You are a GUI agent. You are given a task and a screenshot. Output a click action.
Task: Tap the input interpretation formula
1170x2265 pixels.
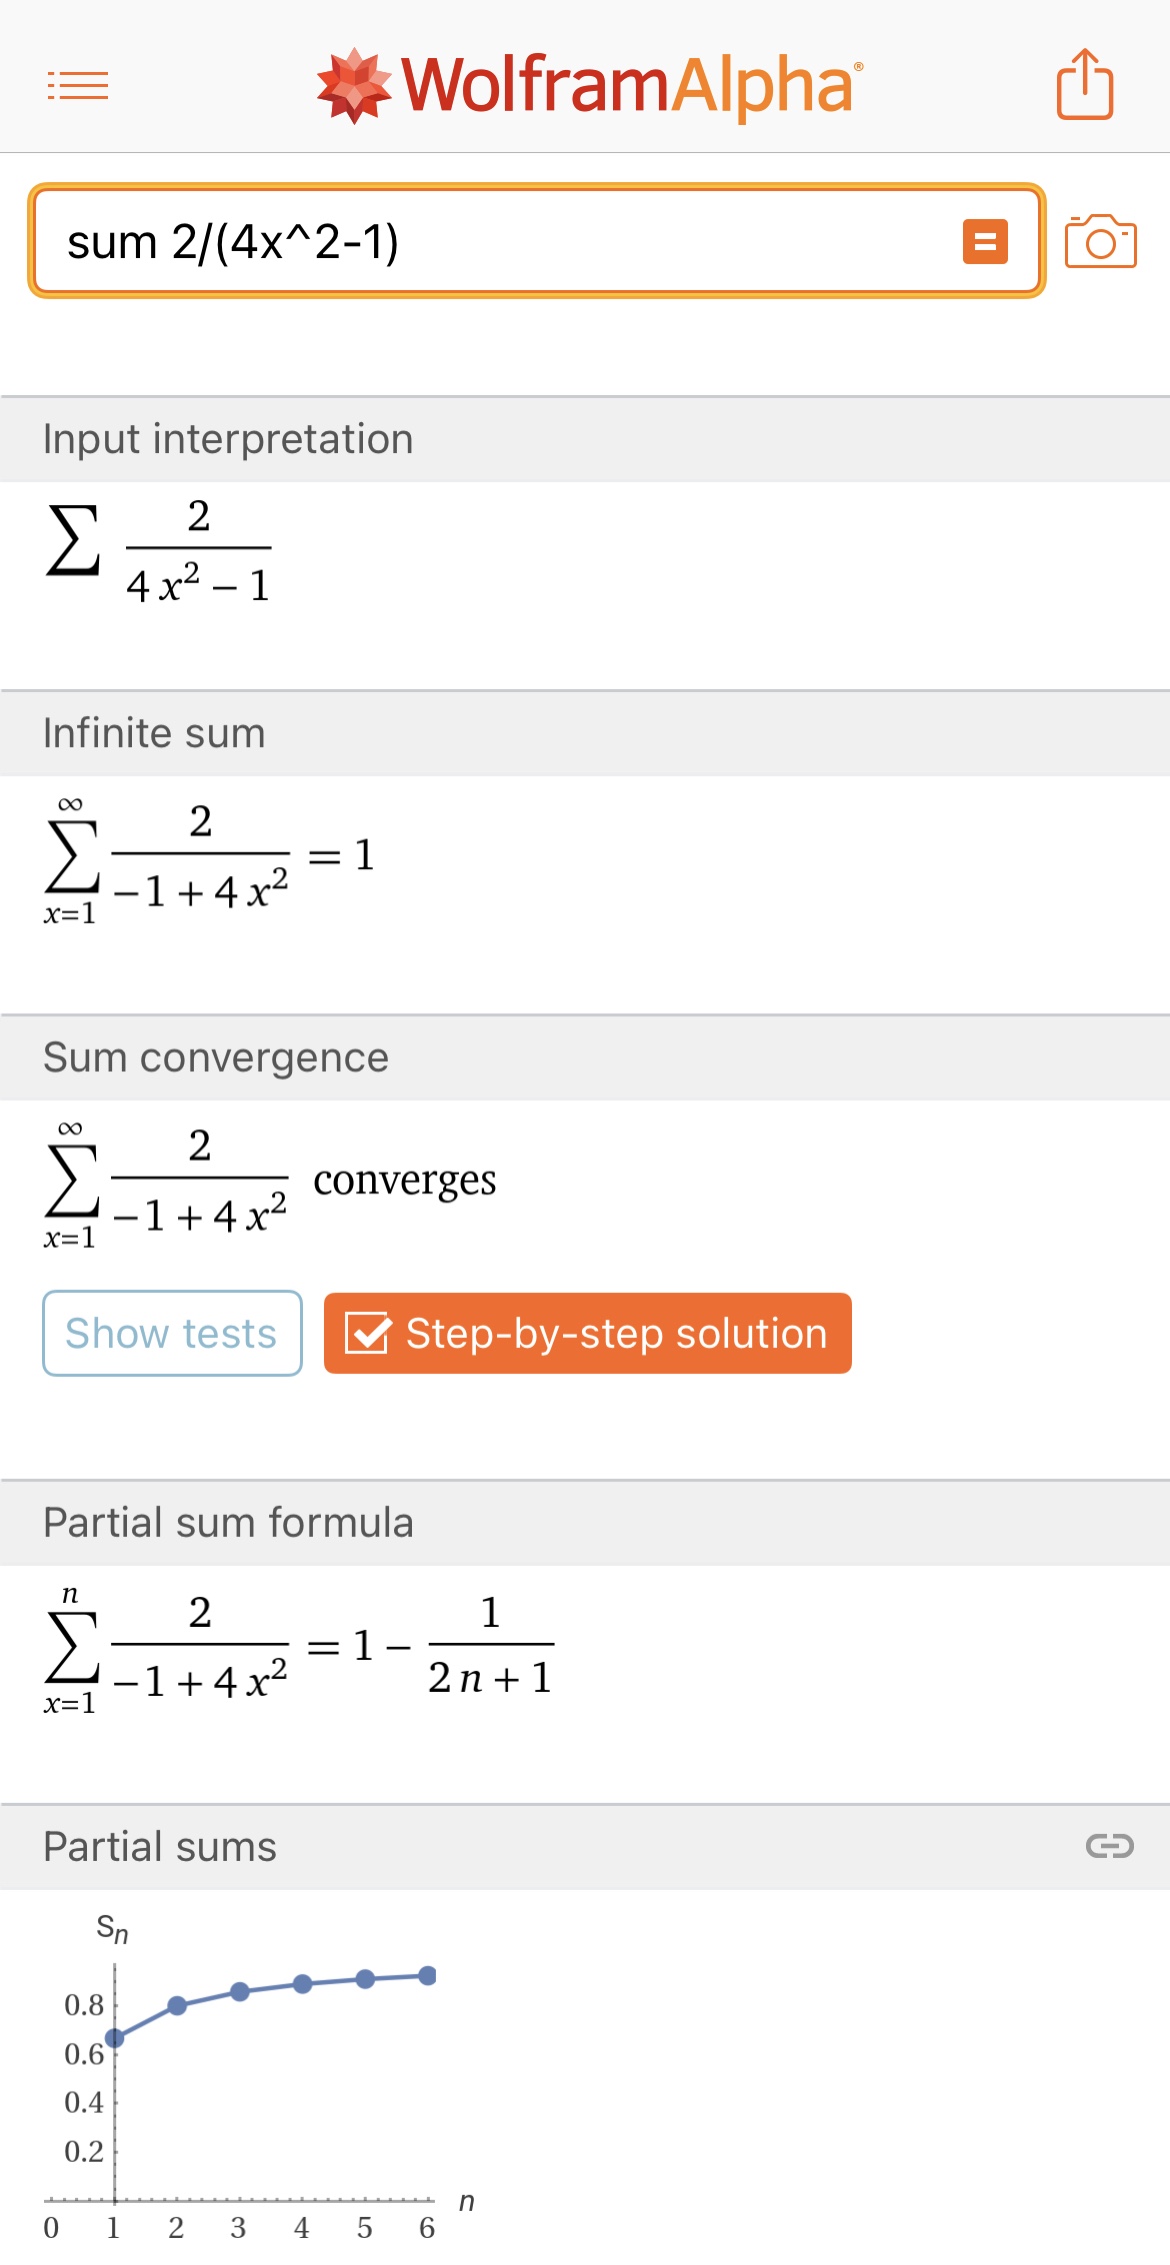point(160,550)
